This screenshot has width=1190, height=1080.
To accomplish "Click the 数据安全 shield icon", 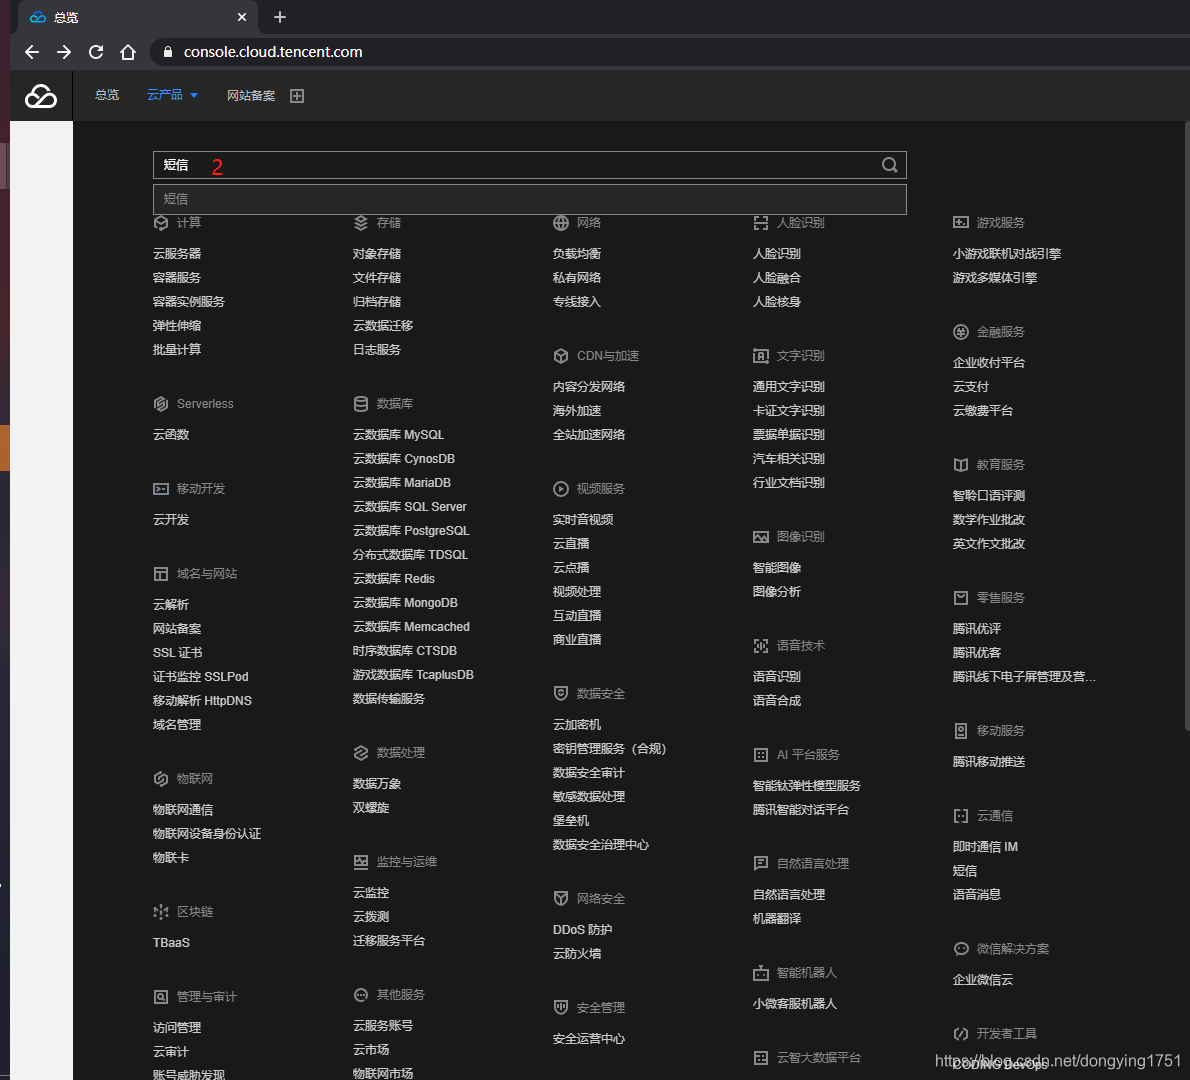I will (561, 694).
